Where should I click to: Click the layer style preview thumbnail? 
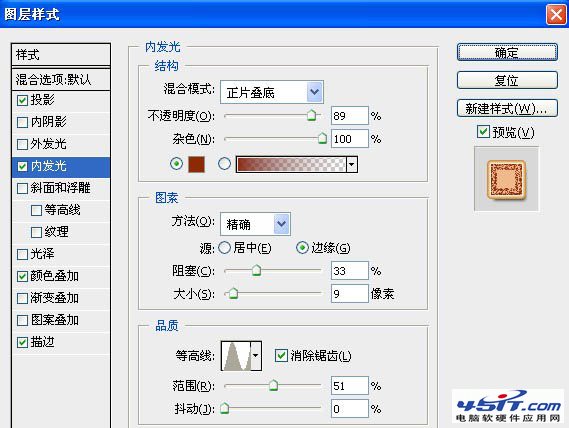[506, 179]
